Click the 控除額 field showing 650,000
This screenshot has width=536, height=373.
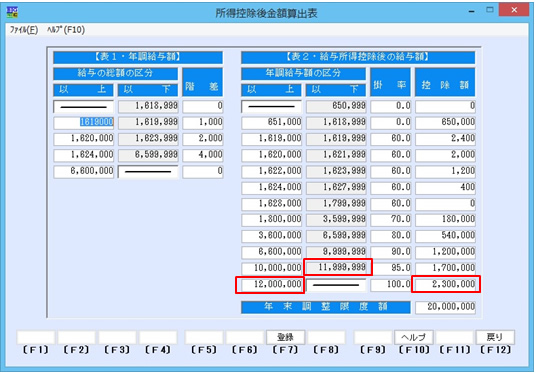click(x=445, y=122)
